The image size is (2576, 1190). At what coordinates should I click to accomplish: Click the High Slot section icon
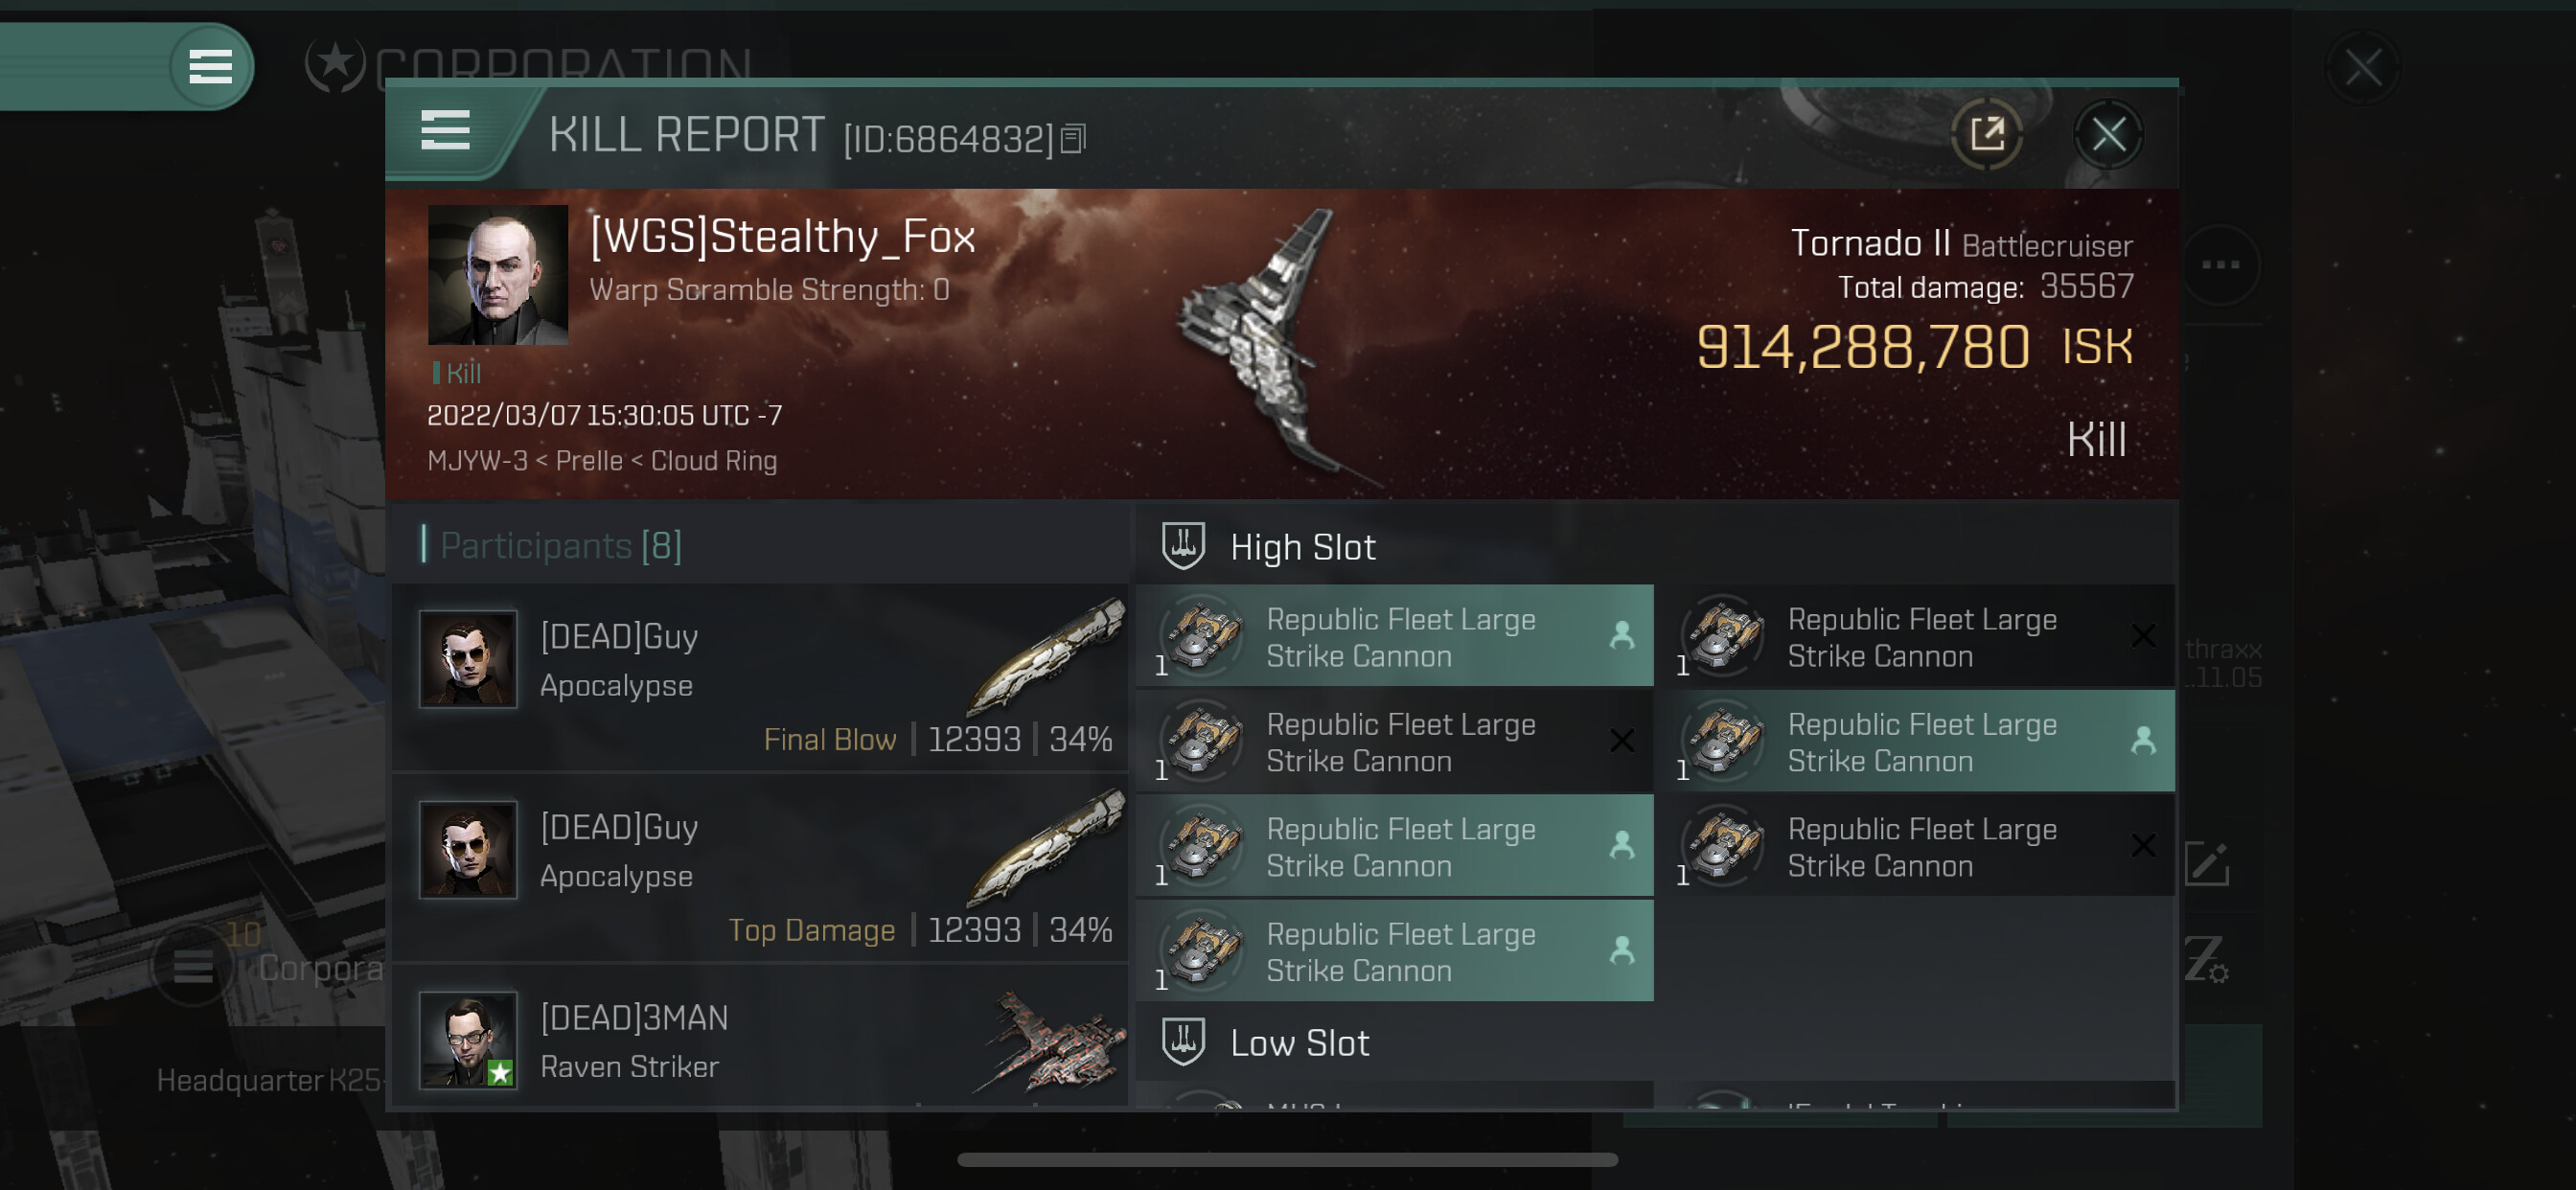pos(1183,546)
